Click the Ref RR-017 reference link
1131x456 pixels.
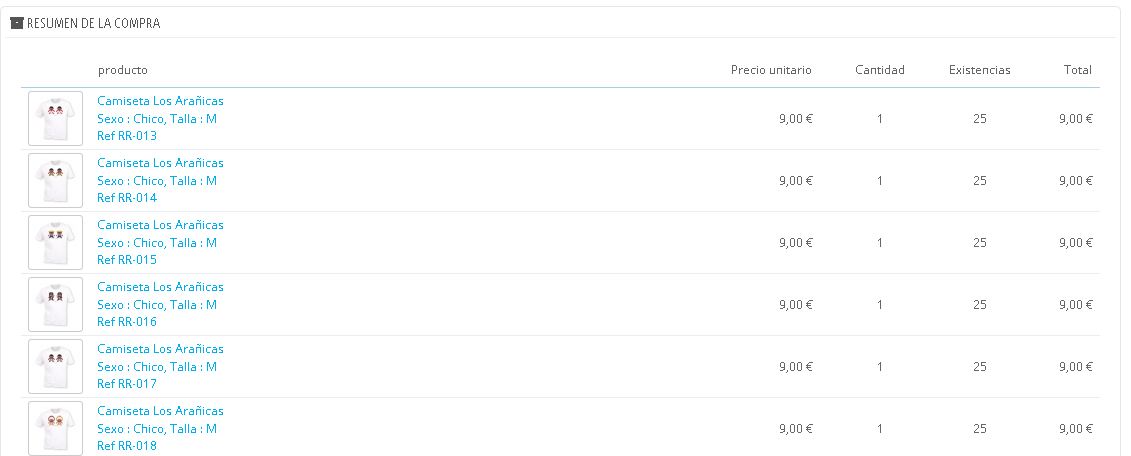pyautogui.click(x=127, y=384)
